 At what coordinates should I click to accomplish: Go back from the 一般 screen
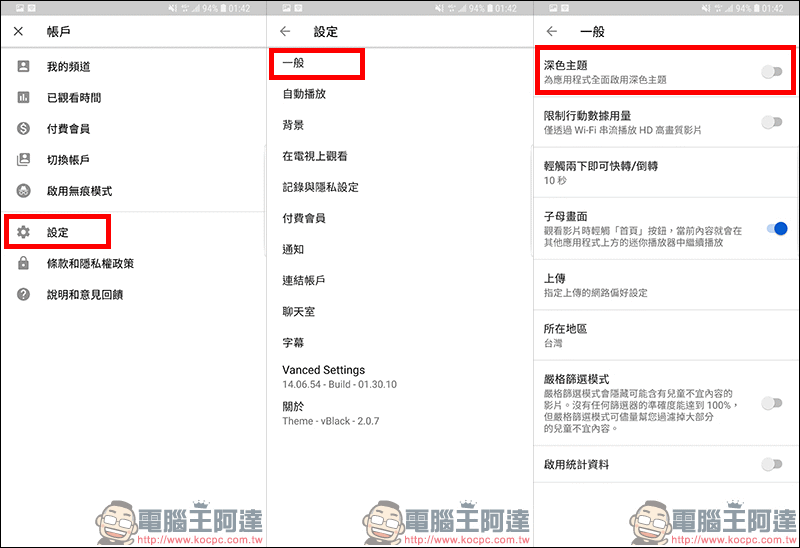(552, 32)
